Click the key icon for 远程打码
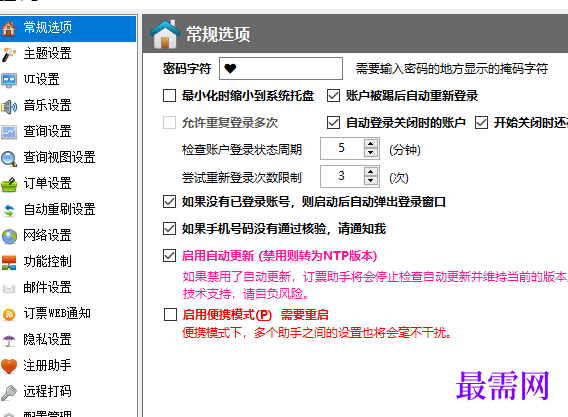The height and width of the screenshot is (417, 568). (x=9, y=392)
